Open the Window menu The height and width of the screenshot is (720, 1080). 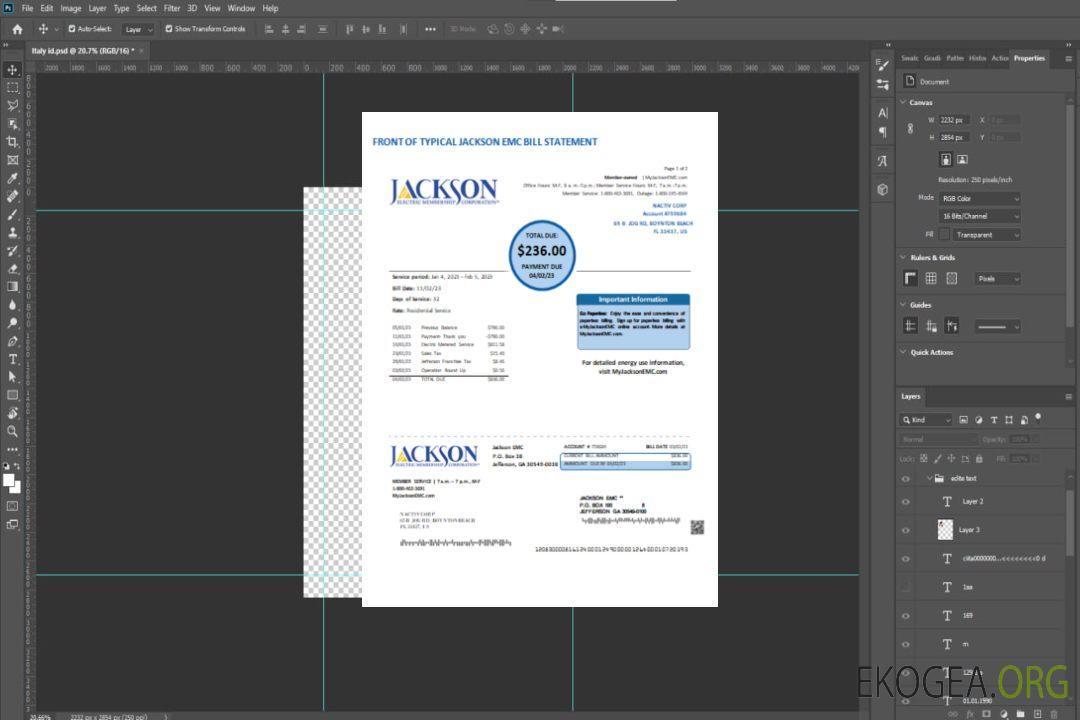point(241,8)
